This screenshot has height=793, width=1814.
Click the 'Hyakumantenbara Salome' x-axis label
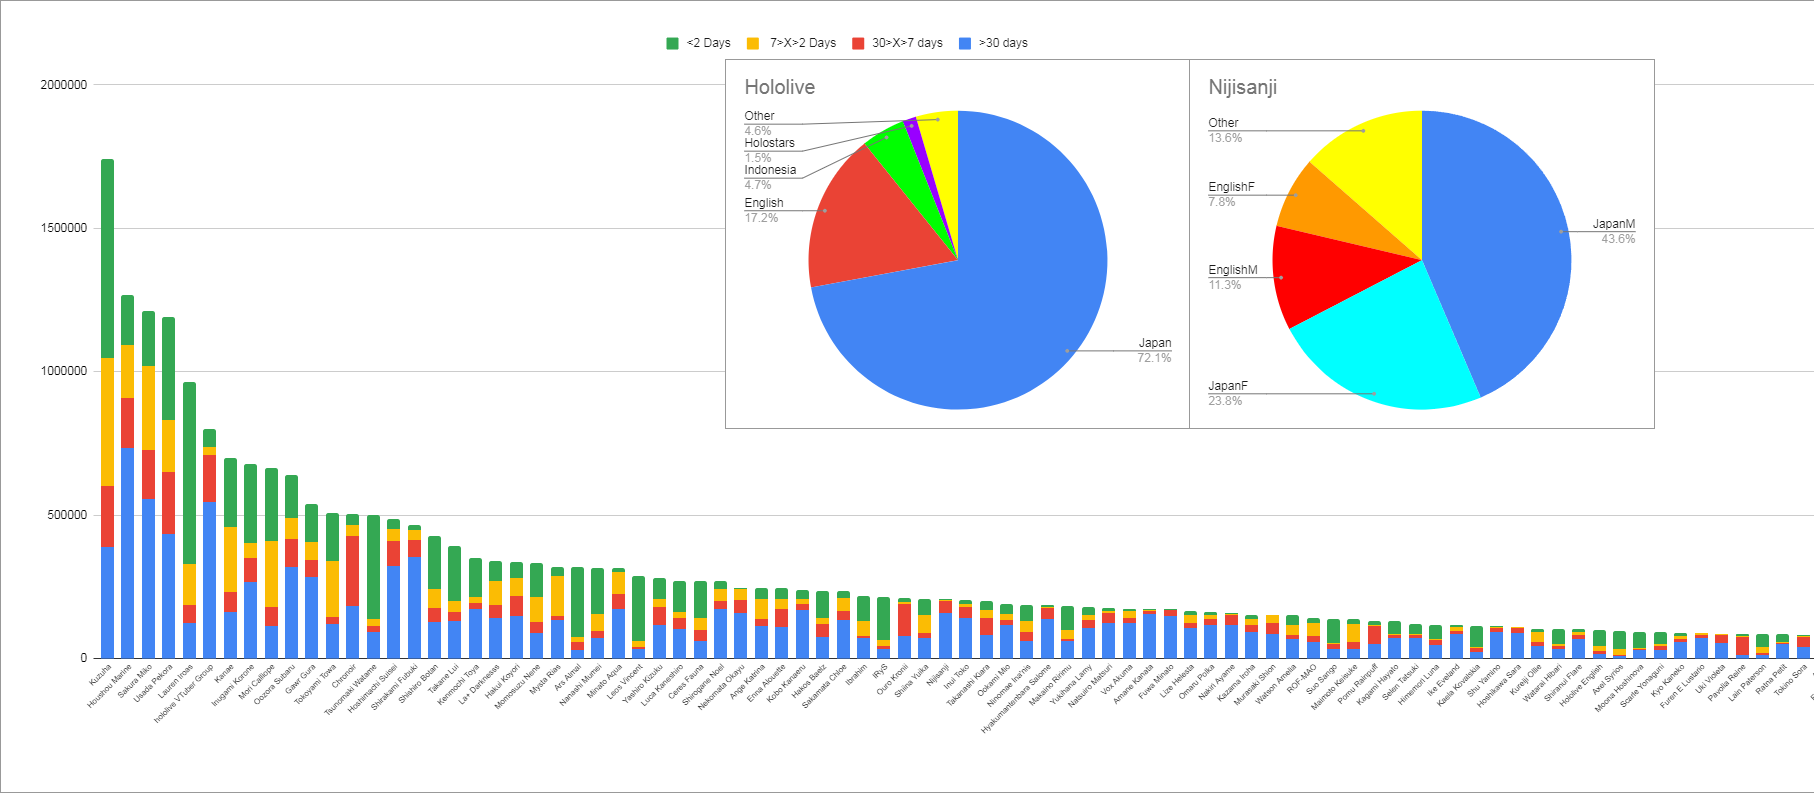tap(1015, 699)
